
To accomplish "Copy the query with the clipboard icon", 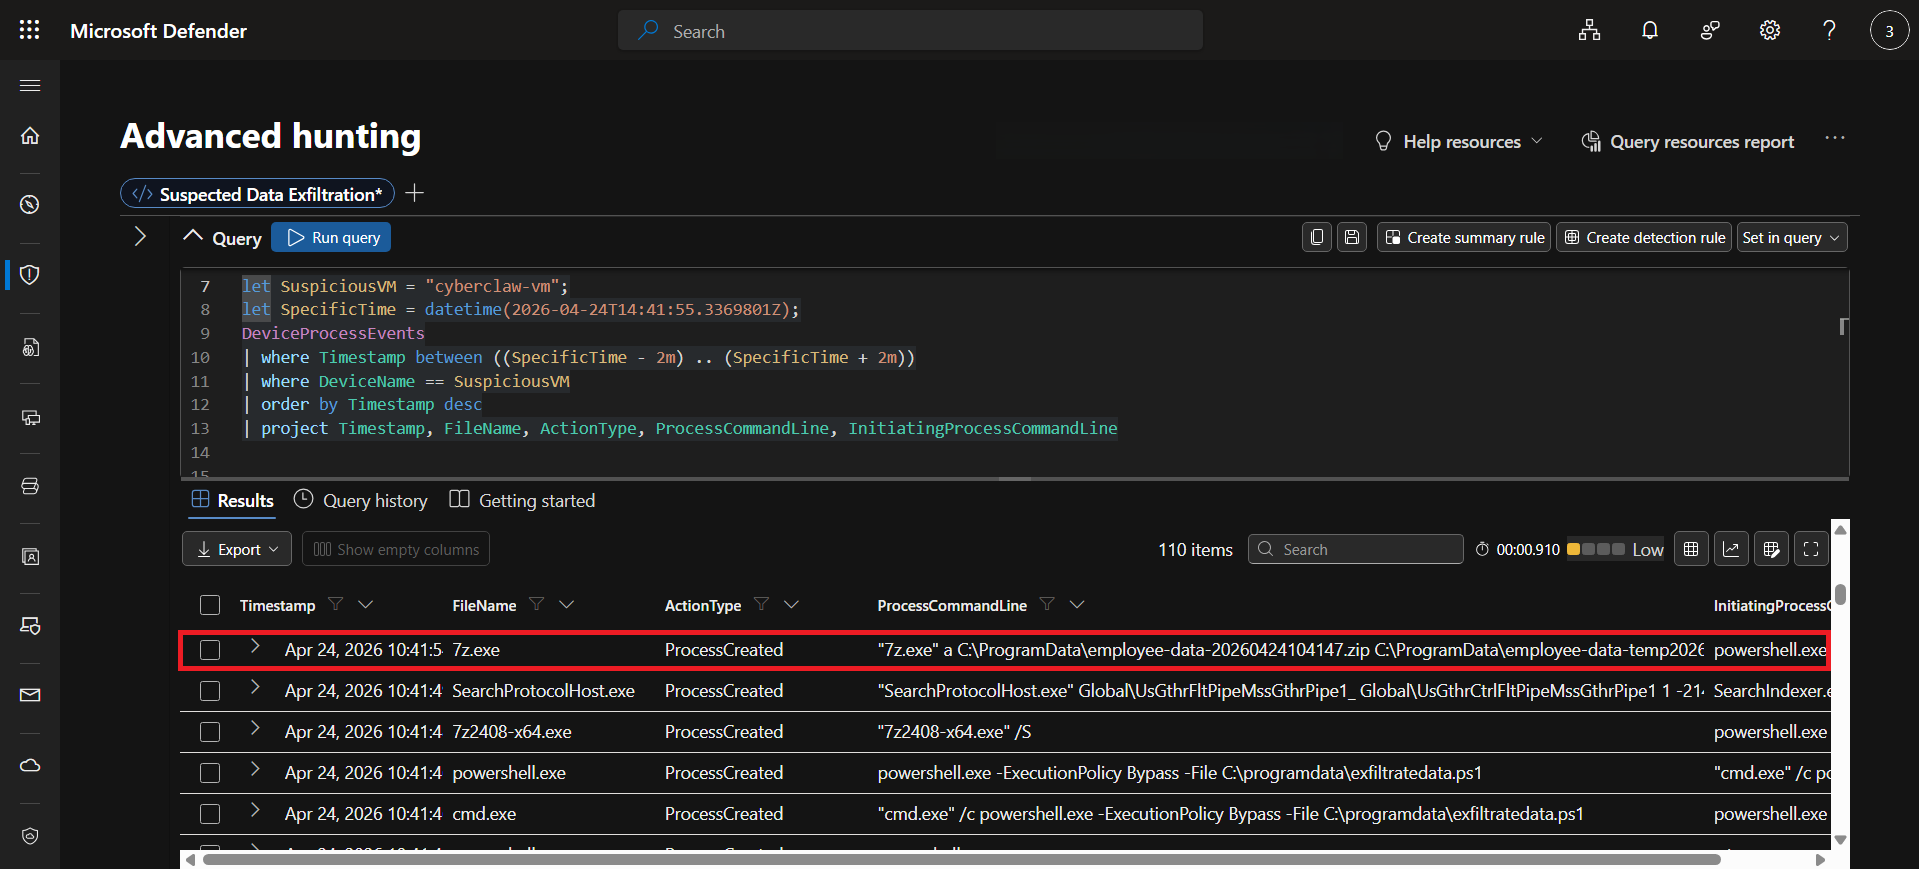I will 1317,237.
